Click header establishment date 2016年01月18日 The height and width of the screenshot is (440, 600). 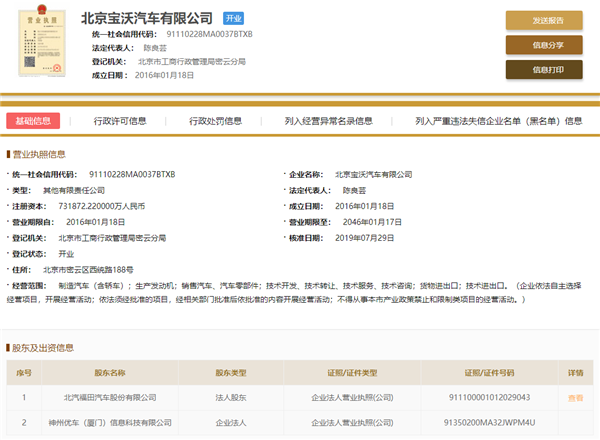tap(164, 75)
